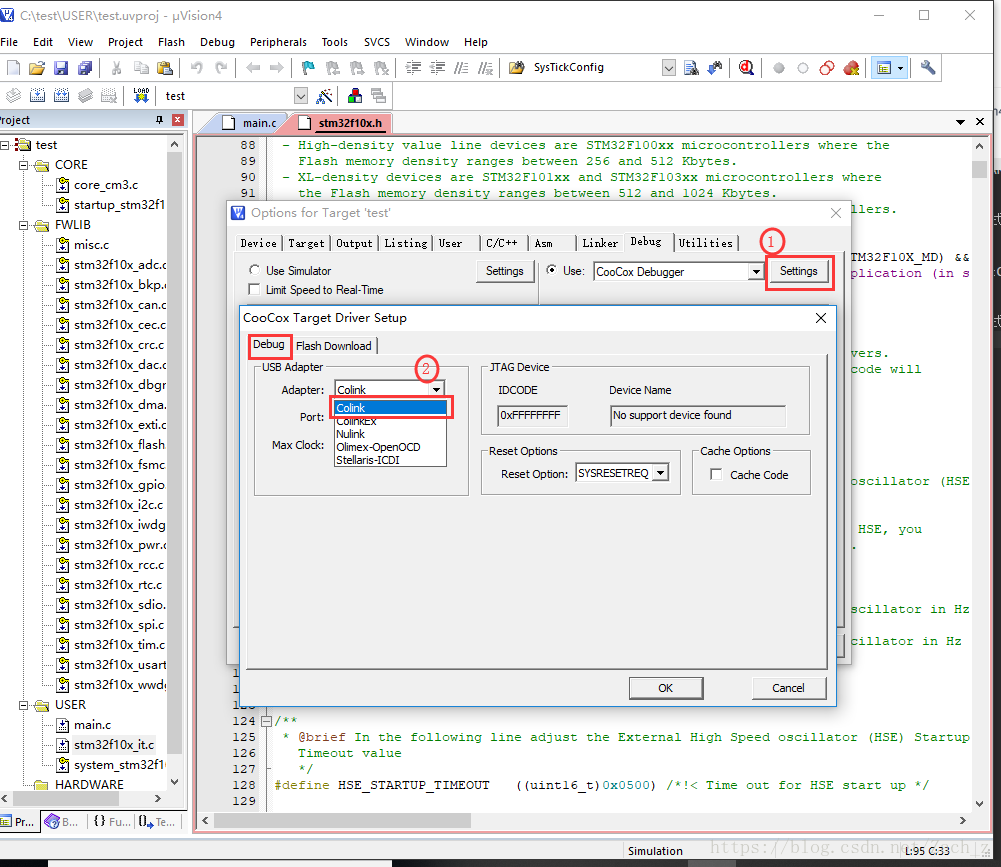Screen dimensions: 1001x867
Task: Click the project tree horizontal scrollbar
Action: (65, 799)
